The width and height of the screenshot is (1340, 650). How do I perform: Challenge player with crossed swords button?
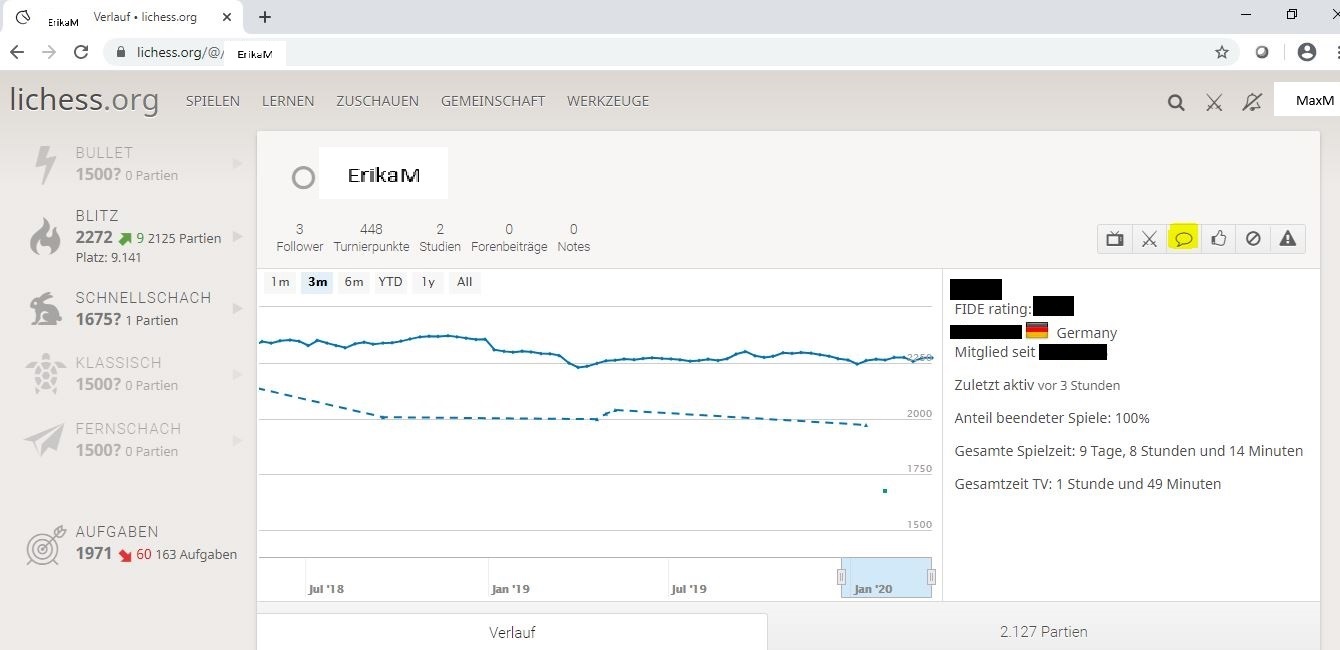pos(1149,238)
